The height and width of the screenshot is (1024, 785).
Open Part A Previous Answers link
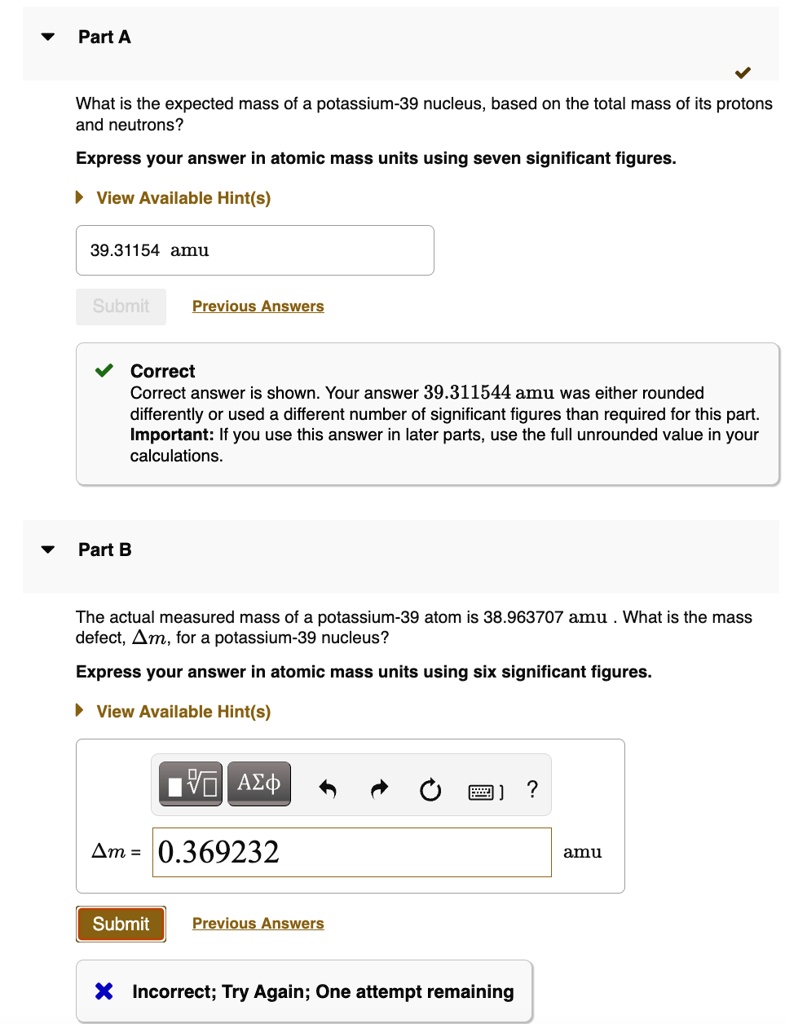(x=258, y=306)
